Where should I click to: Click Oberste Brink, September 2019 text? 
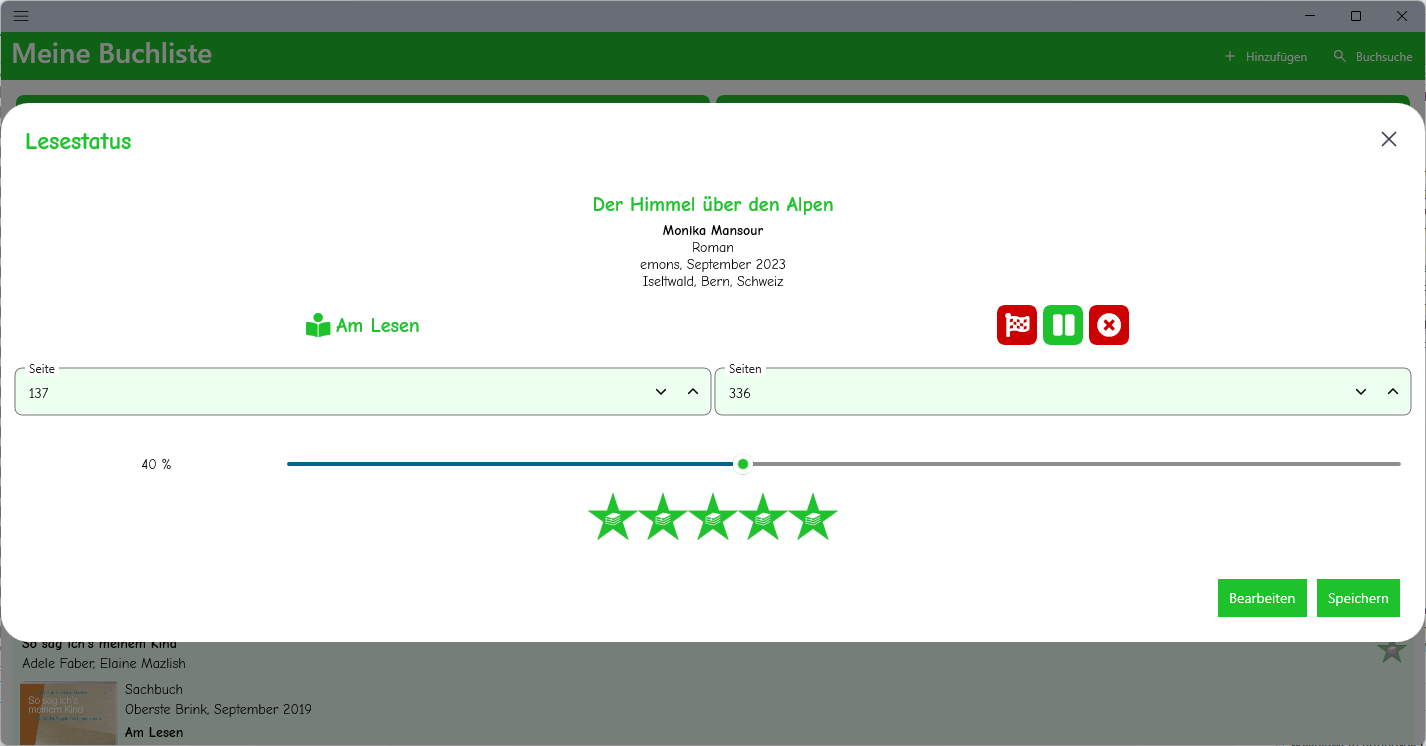(218, 709)
